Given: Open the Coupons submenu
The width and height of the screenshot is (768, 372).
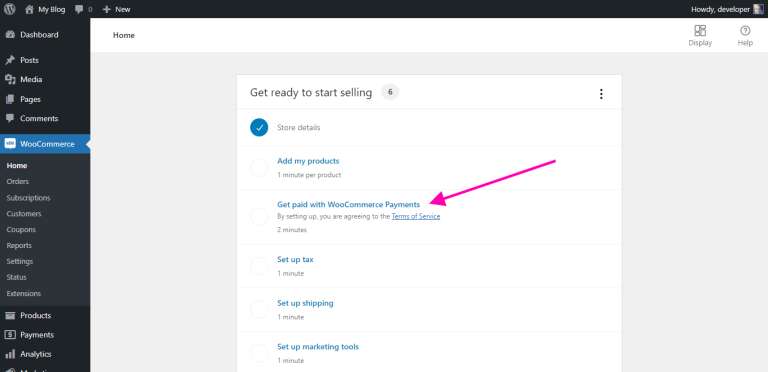Looking at the screenshot, I should [x=21, y=230].
